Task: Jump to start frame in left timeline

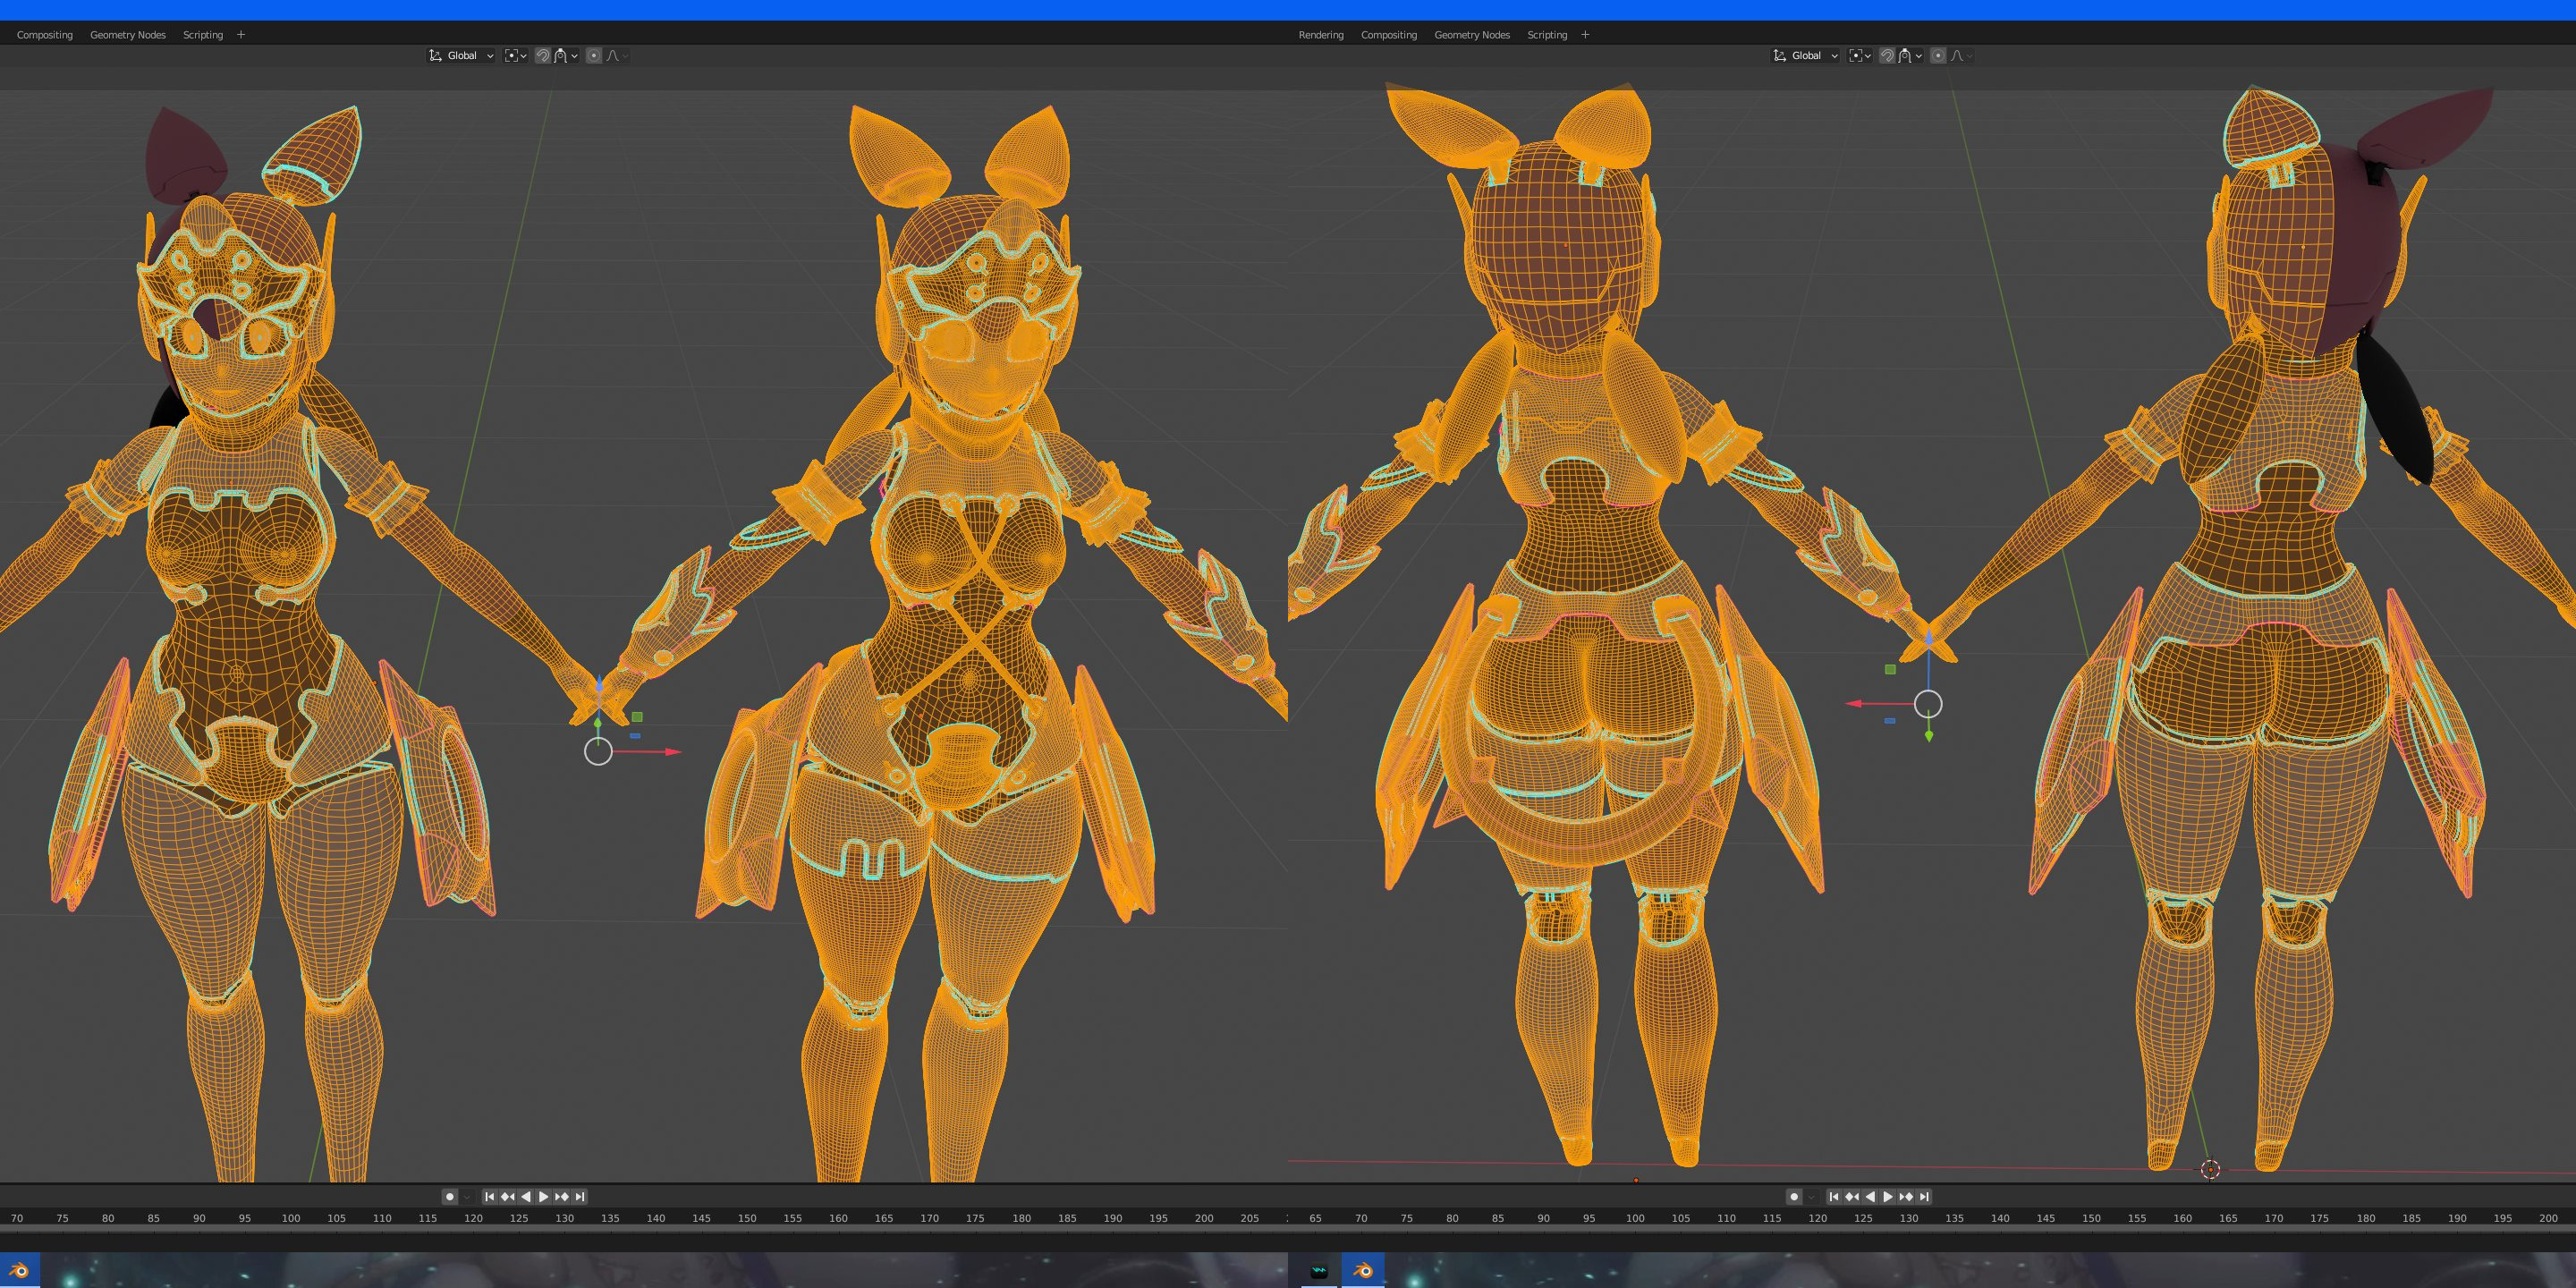Action: point(489,1197)
